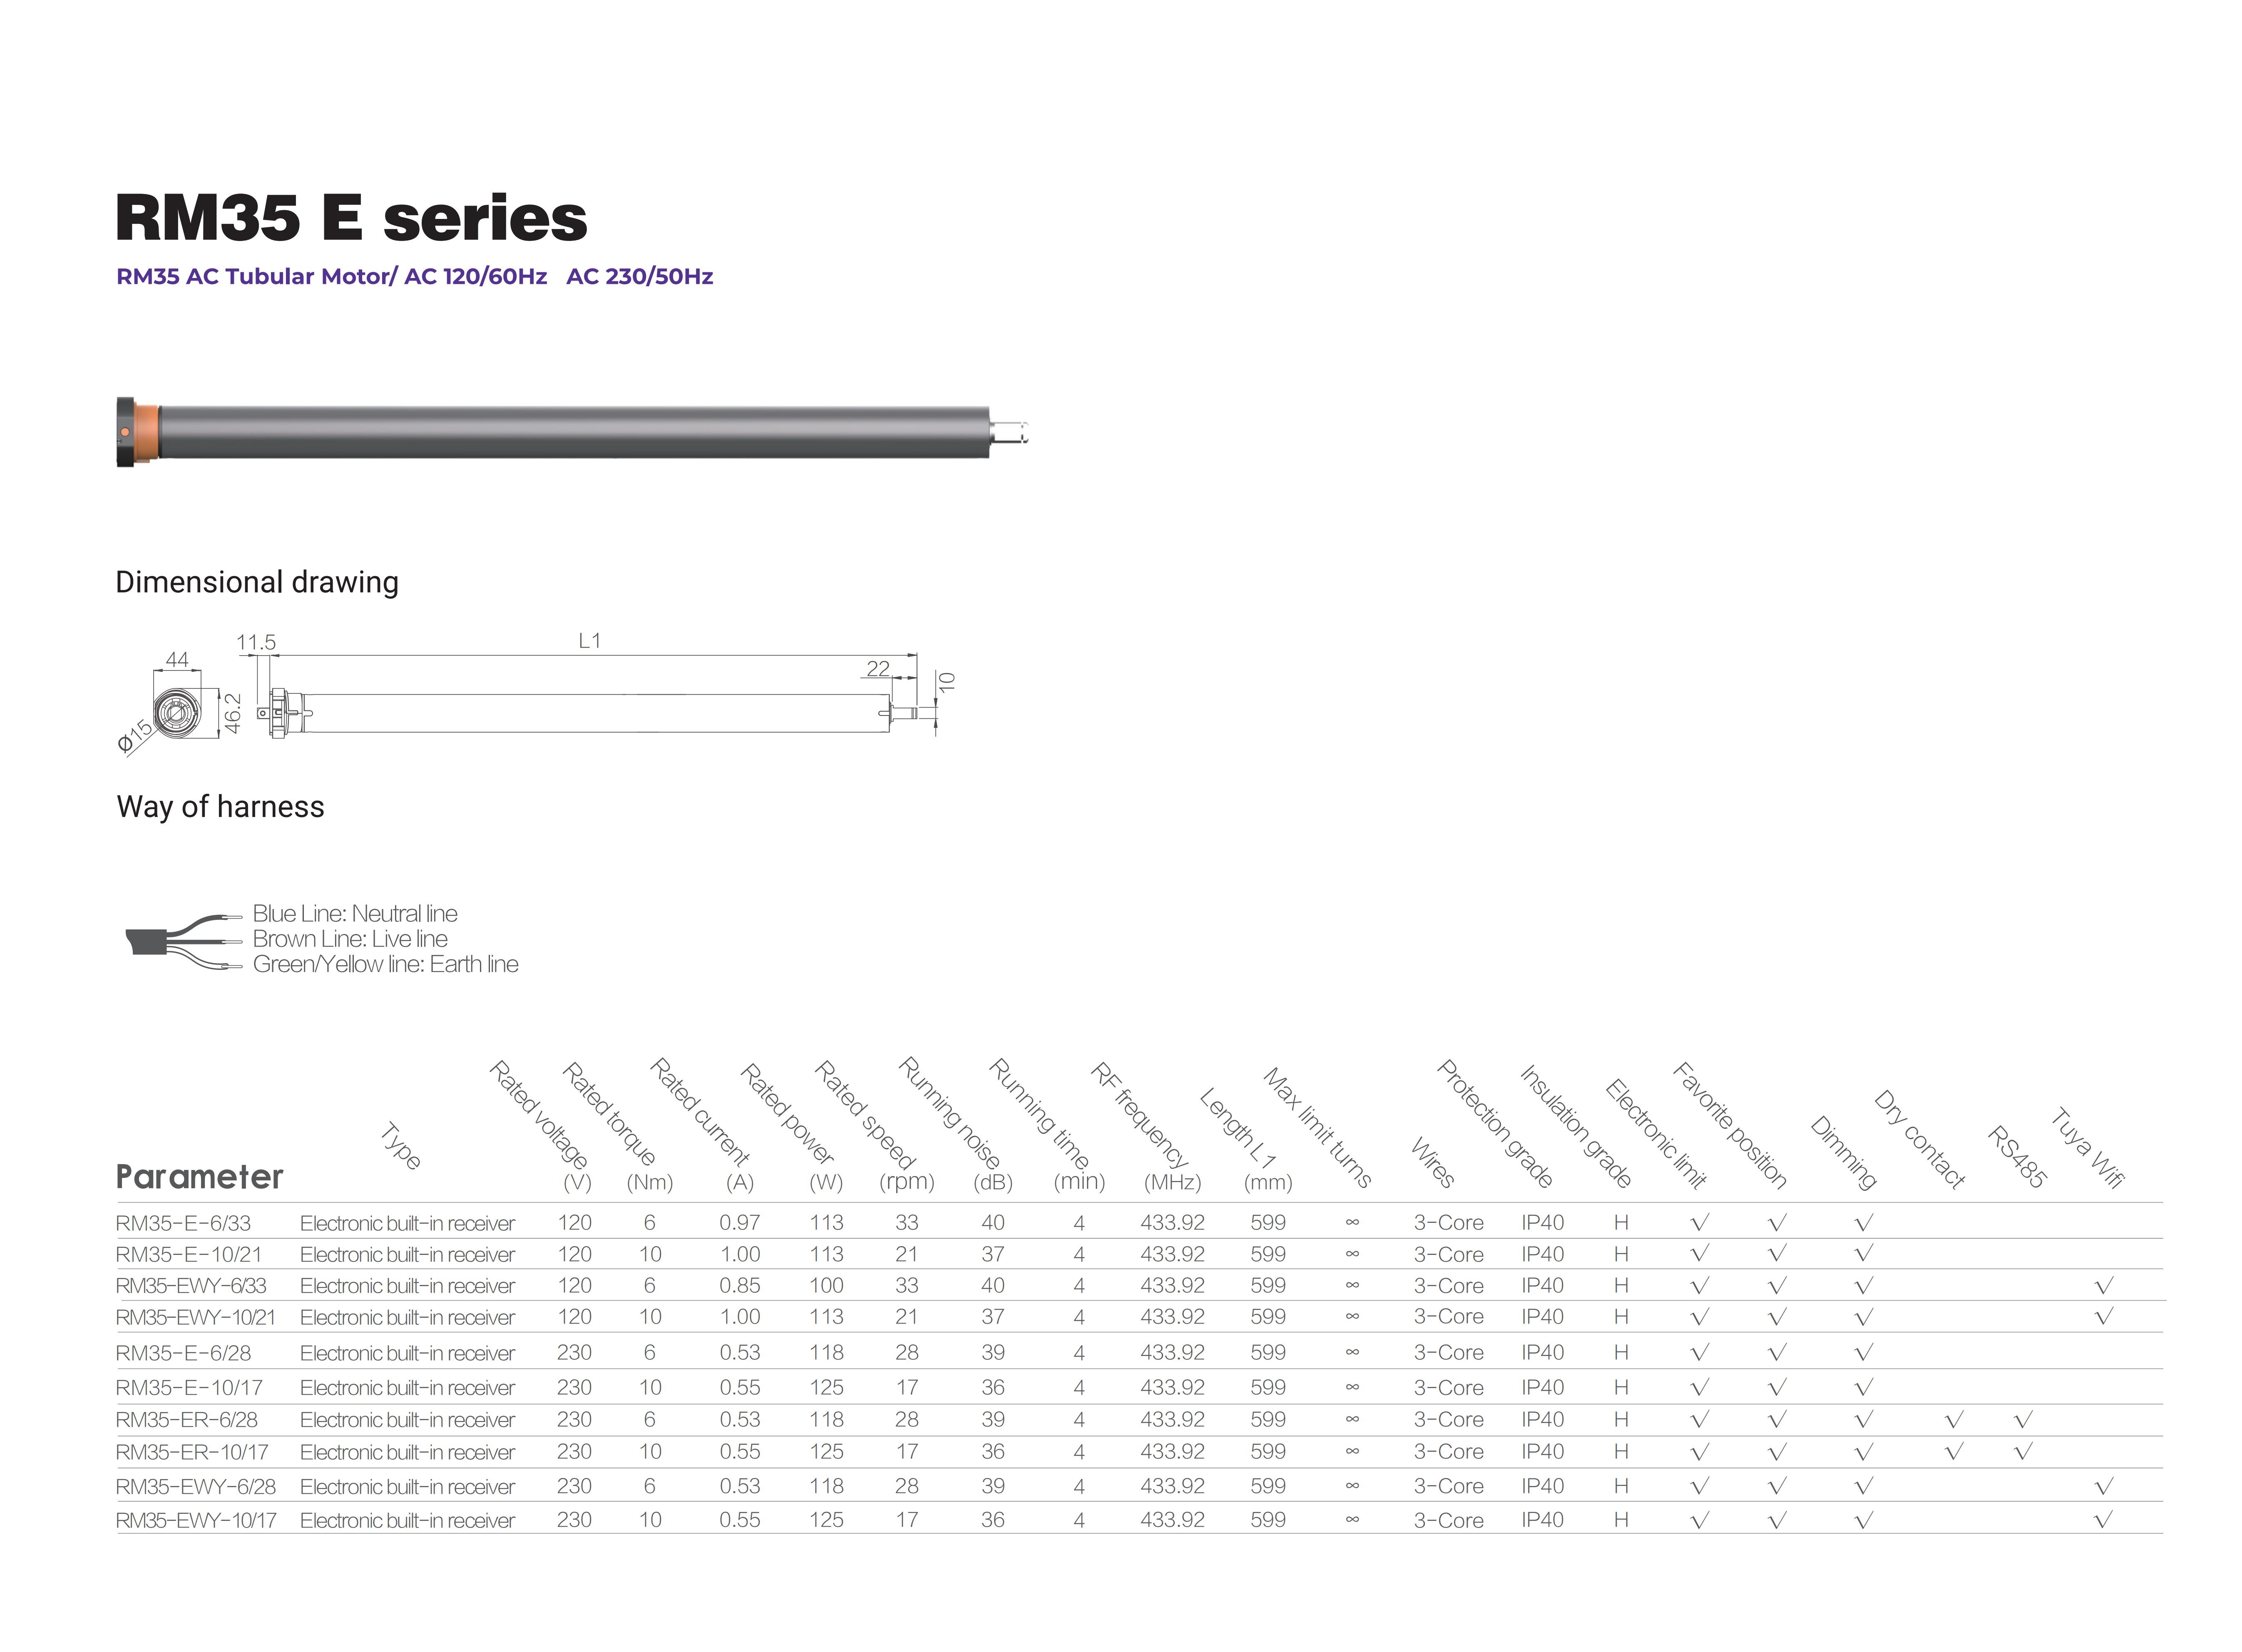Click the motor end-view circle drawing
The image size is (2242, 1652).
(x=177, y=713)
